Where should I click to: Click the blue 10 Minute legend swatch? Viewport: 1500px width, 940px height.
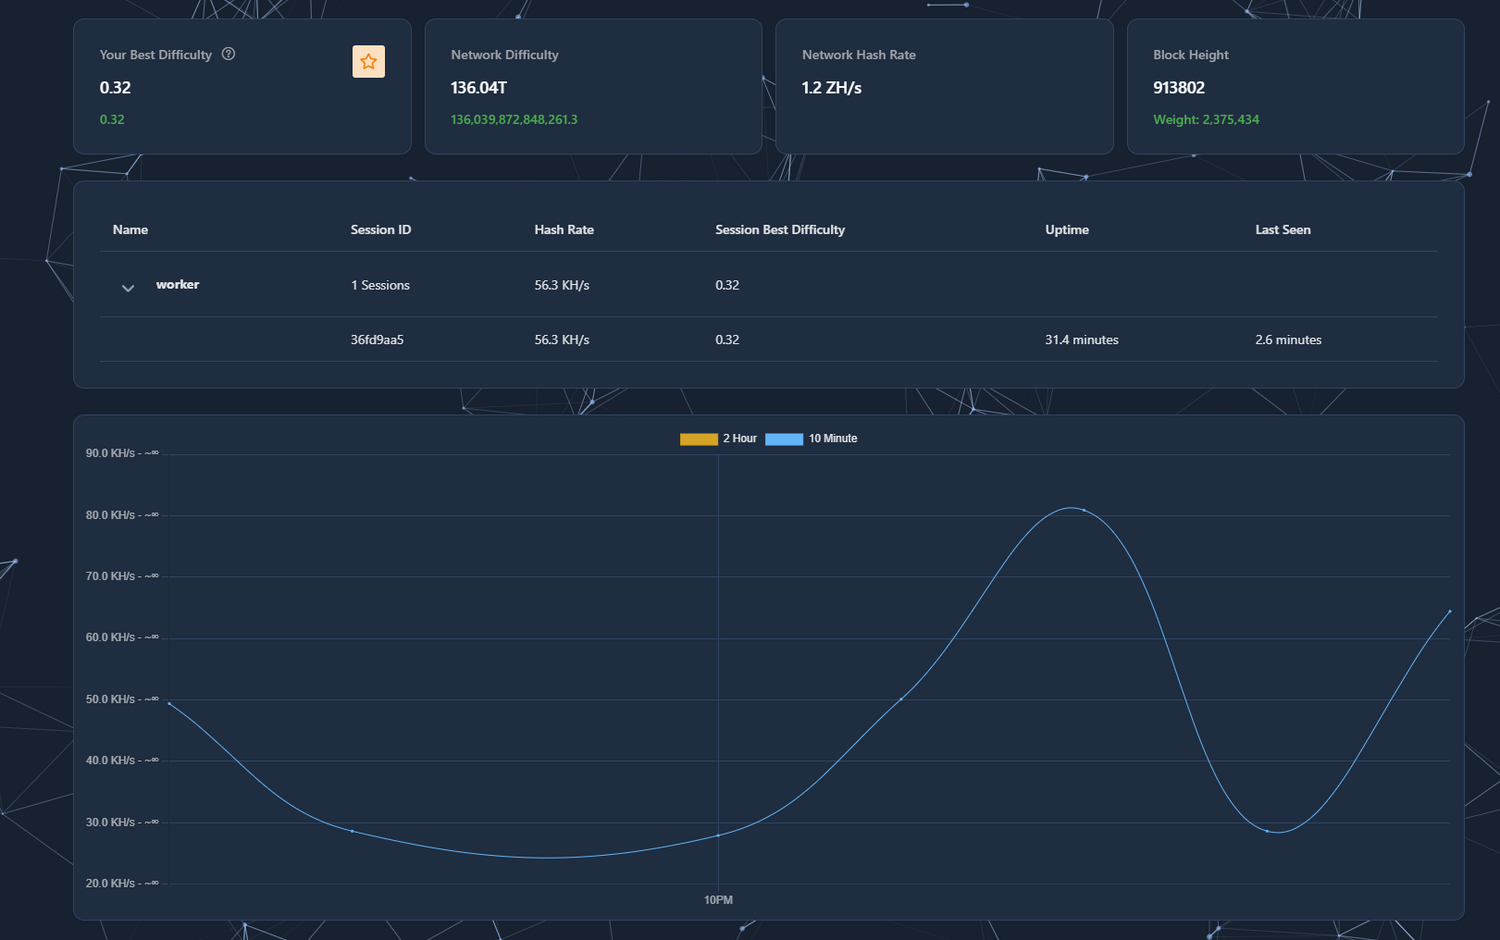click(x=784, y=439)
